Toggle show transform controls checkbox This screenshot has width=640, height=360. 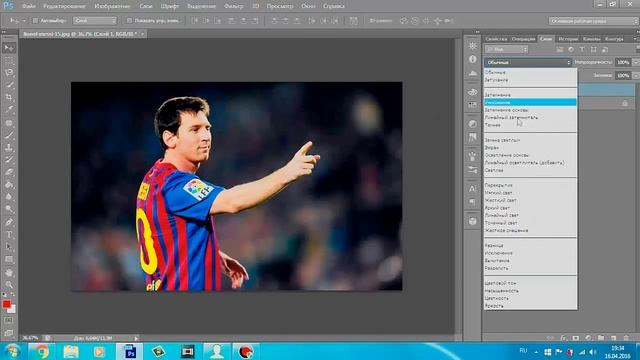(129, 20)
